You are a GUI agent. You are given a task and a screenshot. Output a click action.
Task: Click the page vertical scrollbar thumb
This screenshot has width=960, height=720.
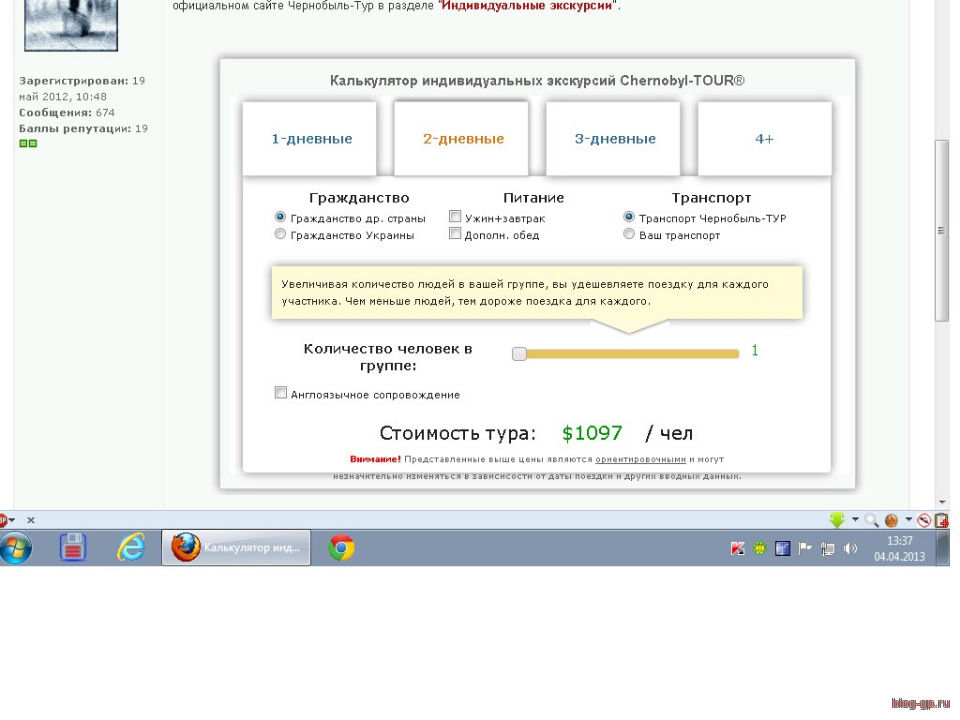point(942,230)
